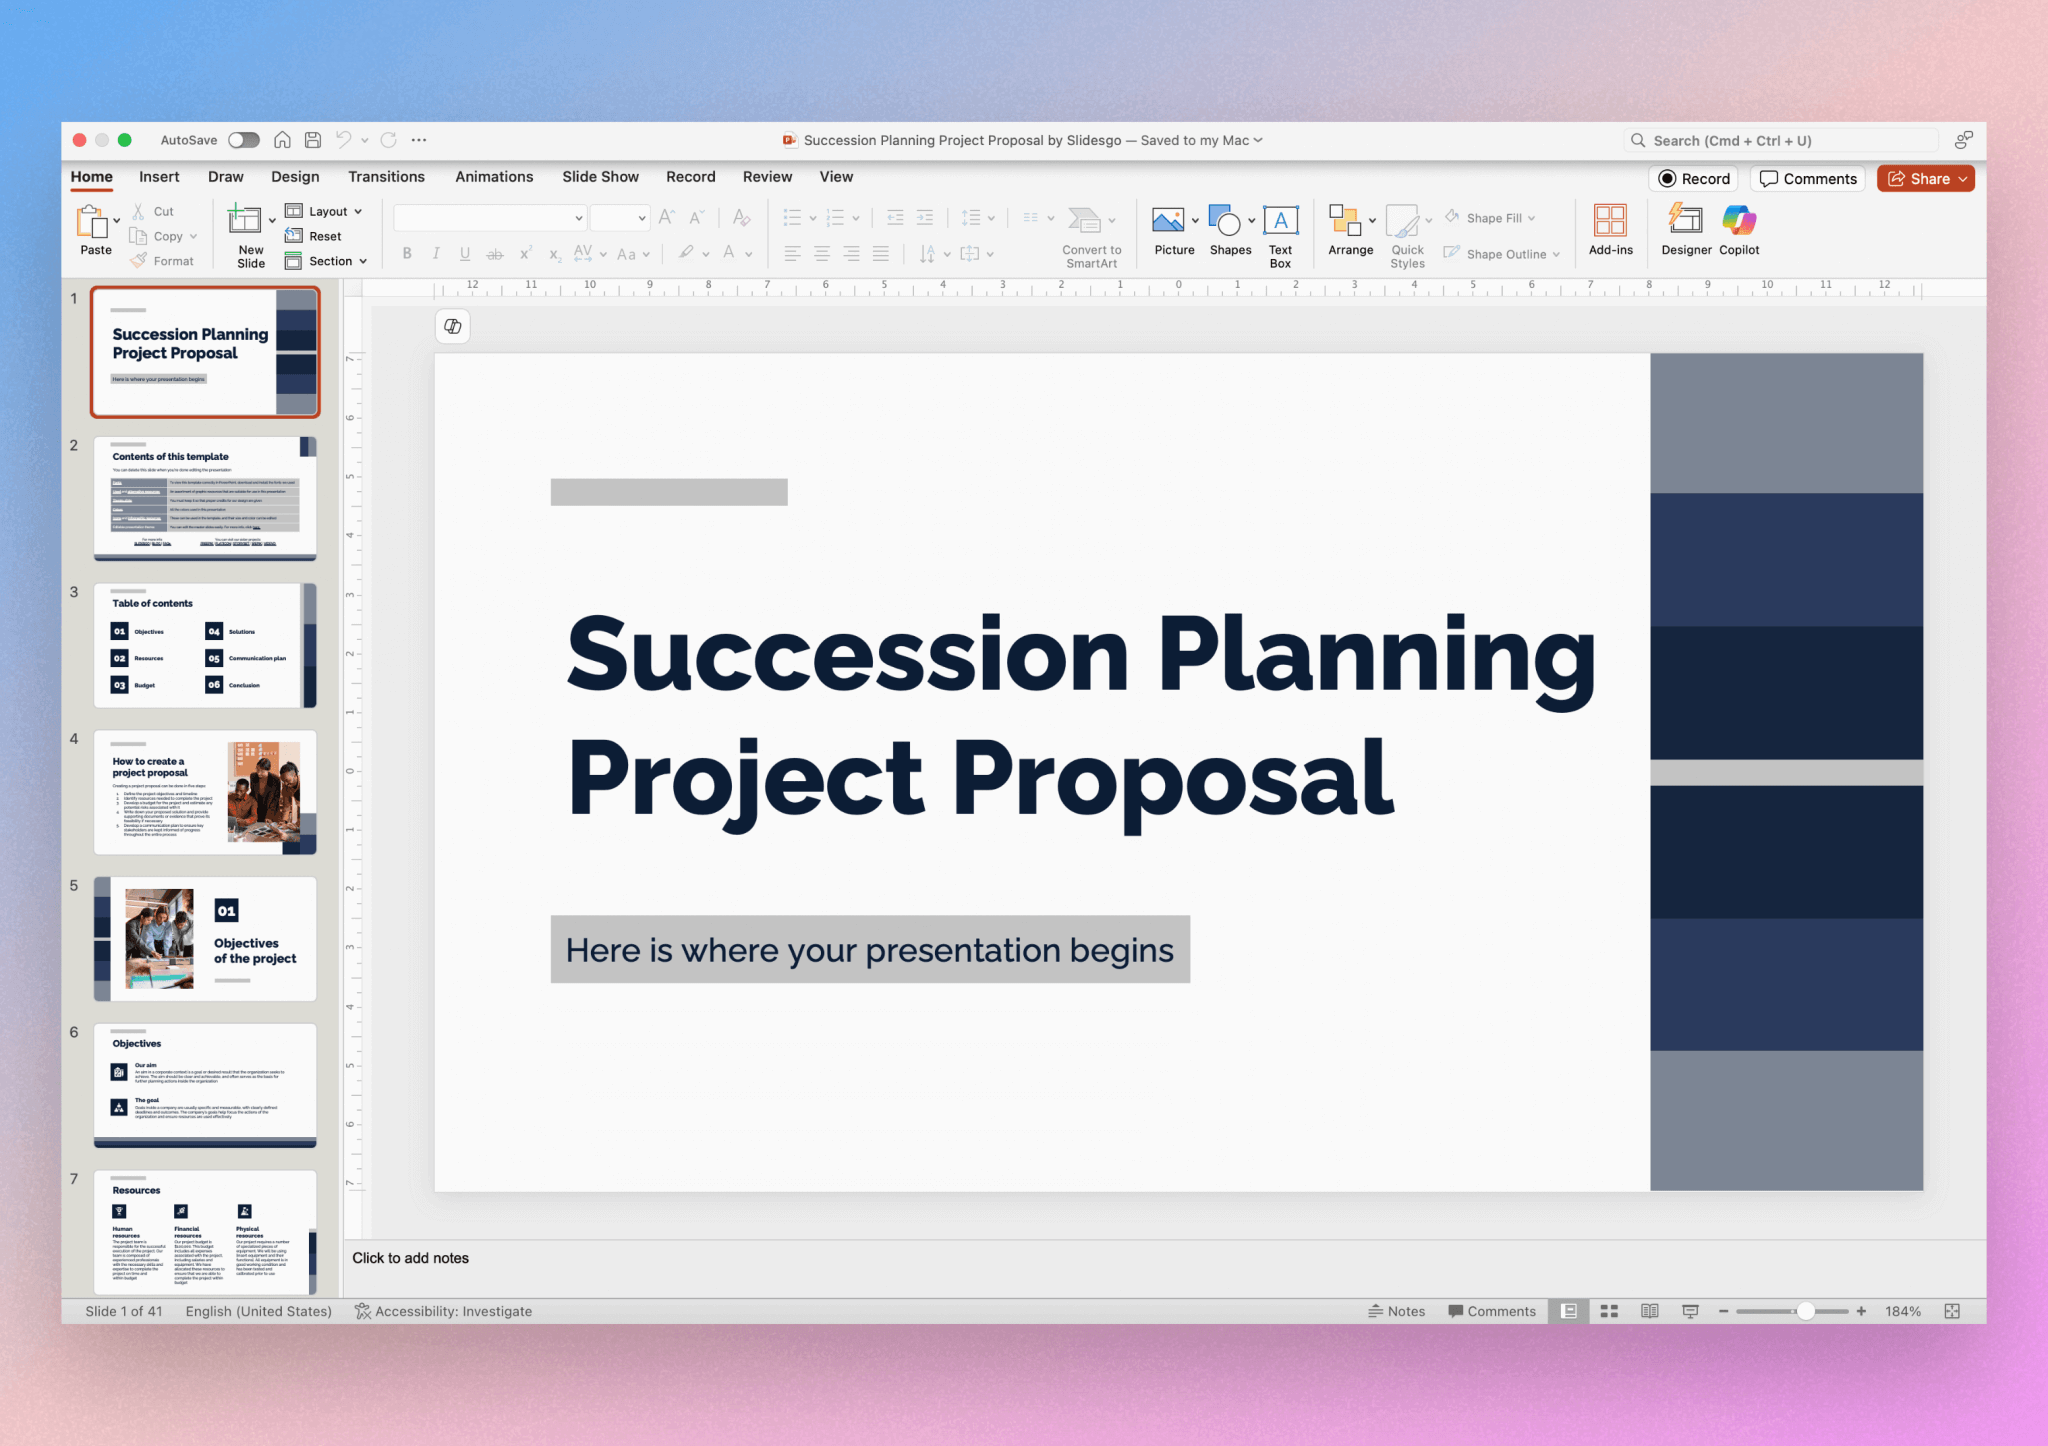Screen dimensions: 2048x1446
Task: Click the Save icon in title bar
Action: tap(313, 140)
